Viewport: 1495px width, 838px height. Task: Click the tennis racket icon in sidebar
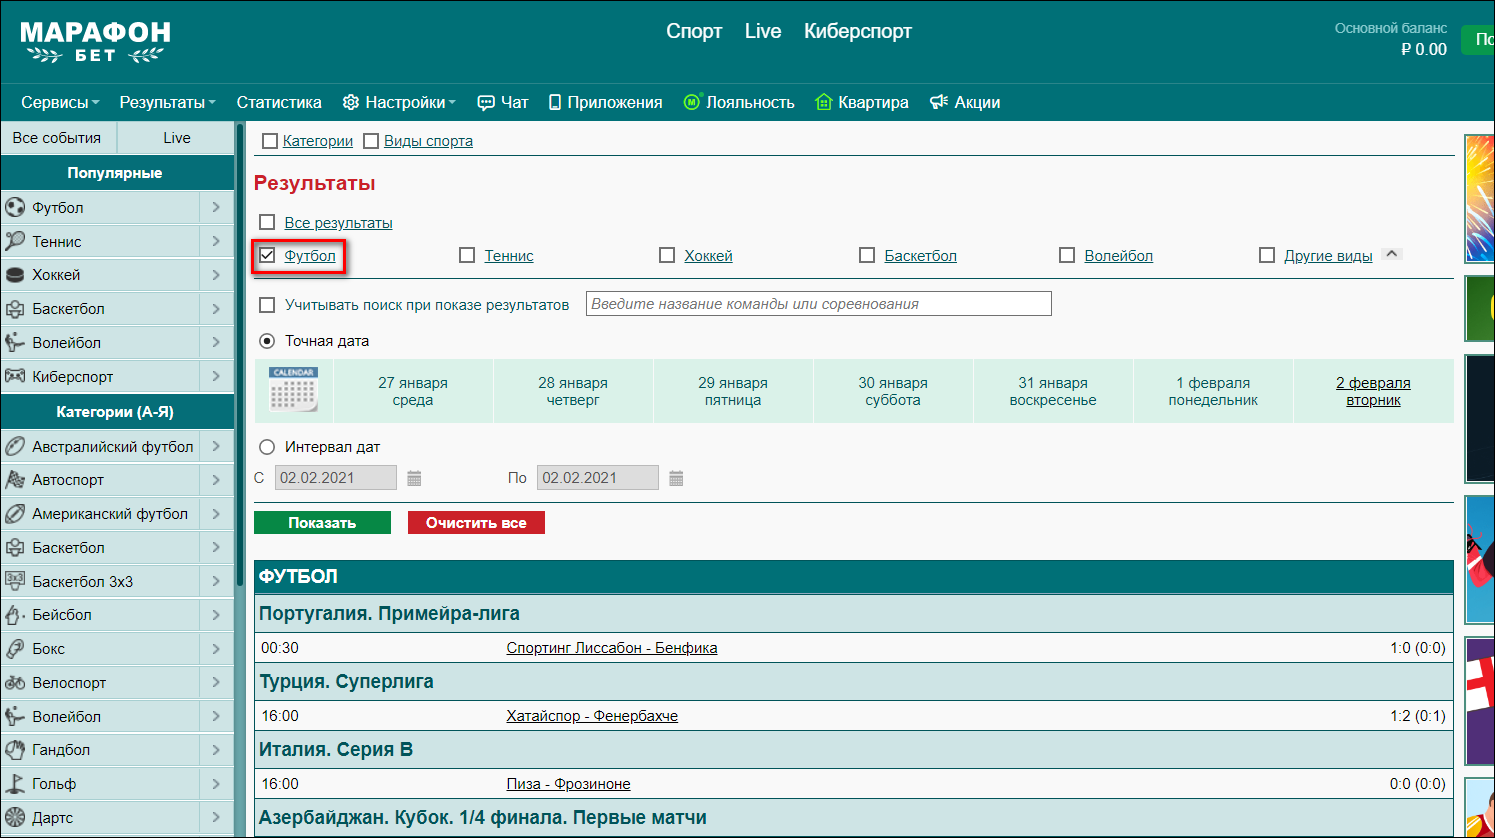[x=15, y=241]
